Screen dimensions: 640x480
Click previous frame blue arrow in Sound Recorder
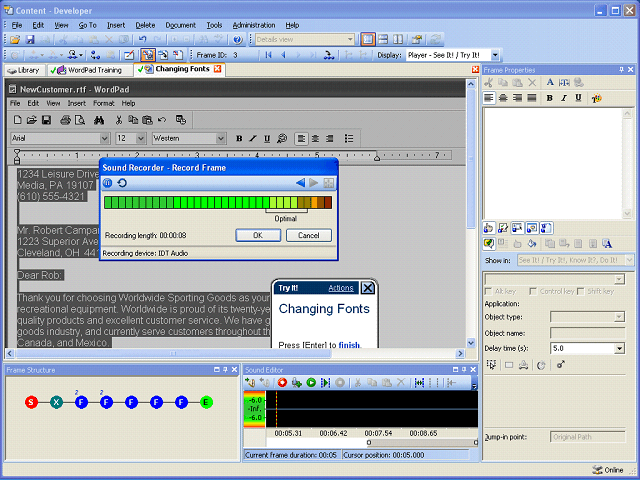point(300,183)
